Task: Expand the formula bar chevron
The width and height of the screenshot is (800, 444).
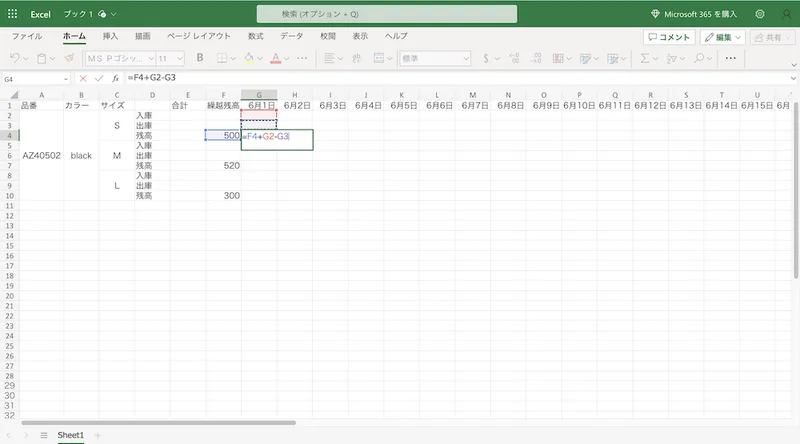Action: [793, 78]
